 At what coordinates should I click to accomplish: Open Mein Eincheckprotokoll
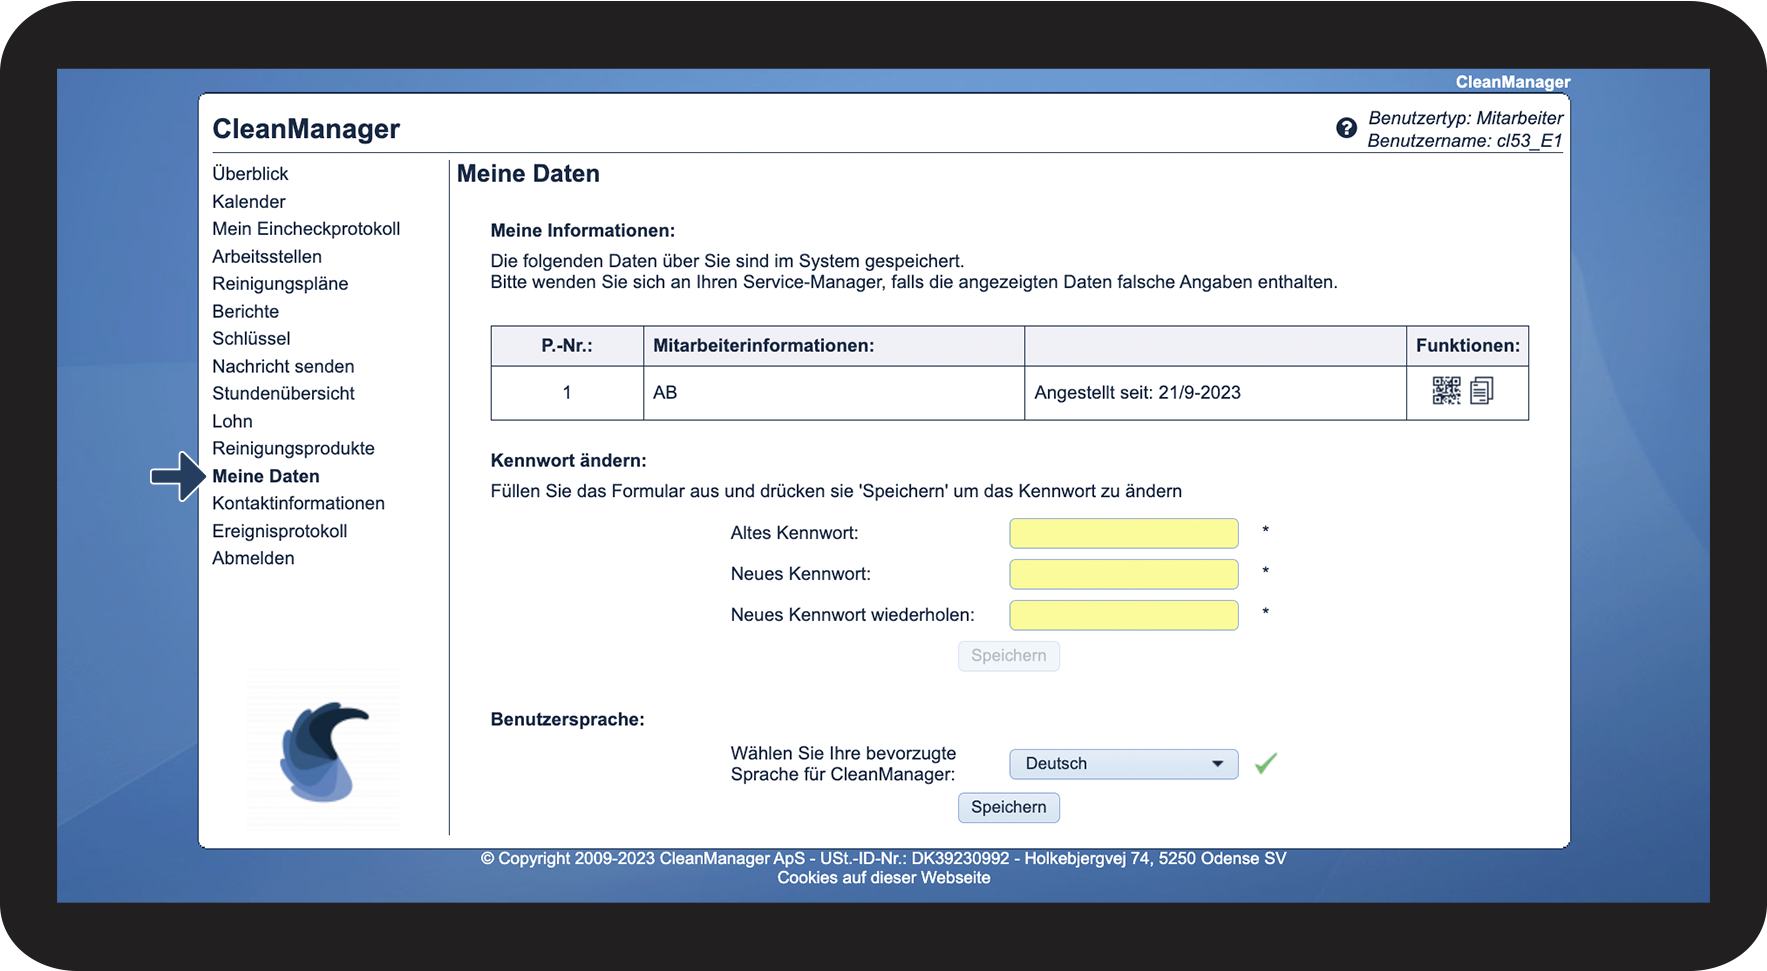pyautogui.click(x=306, y=229)
